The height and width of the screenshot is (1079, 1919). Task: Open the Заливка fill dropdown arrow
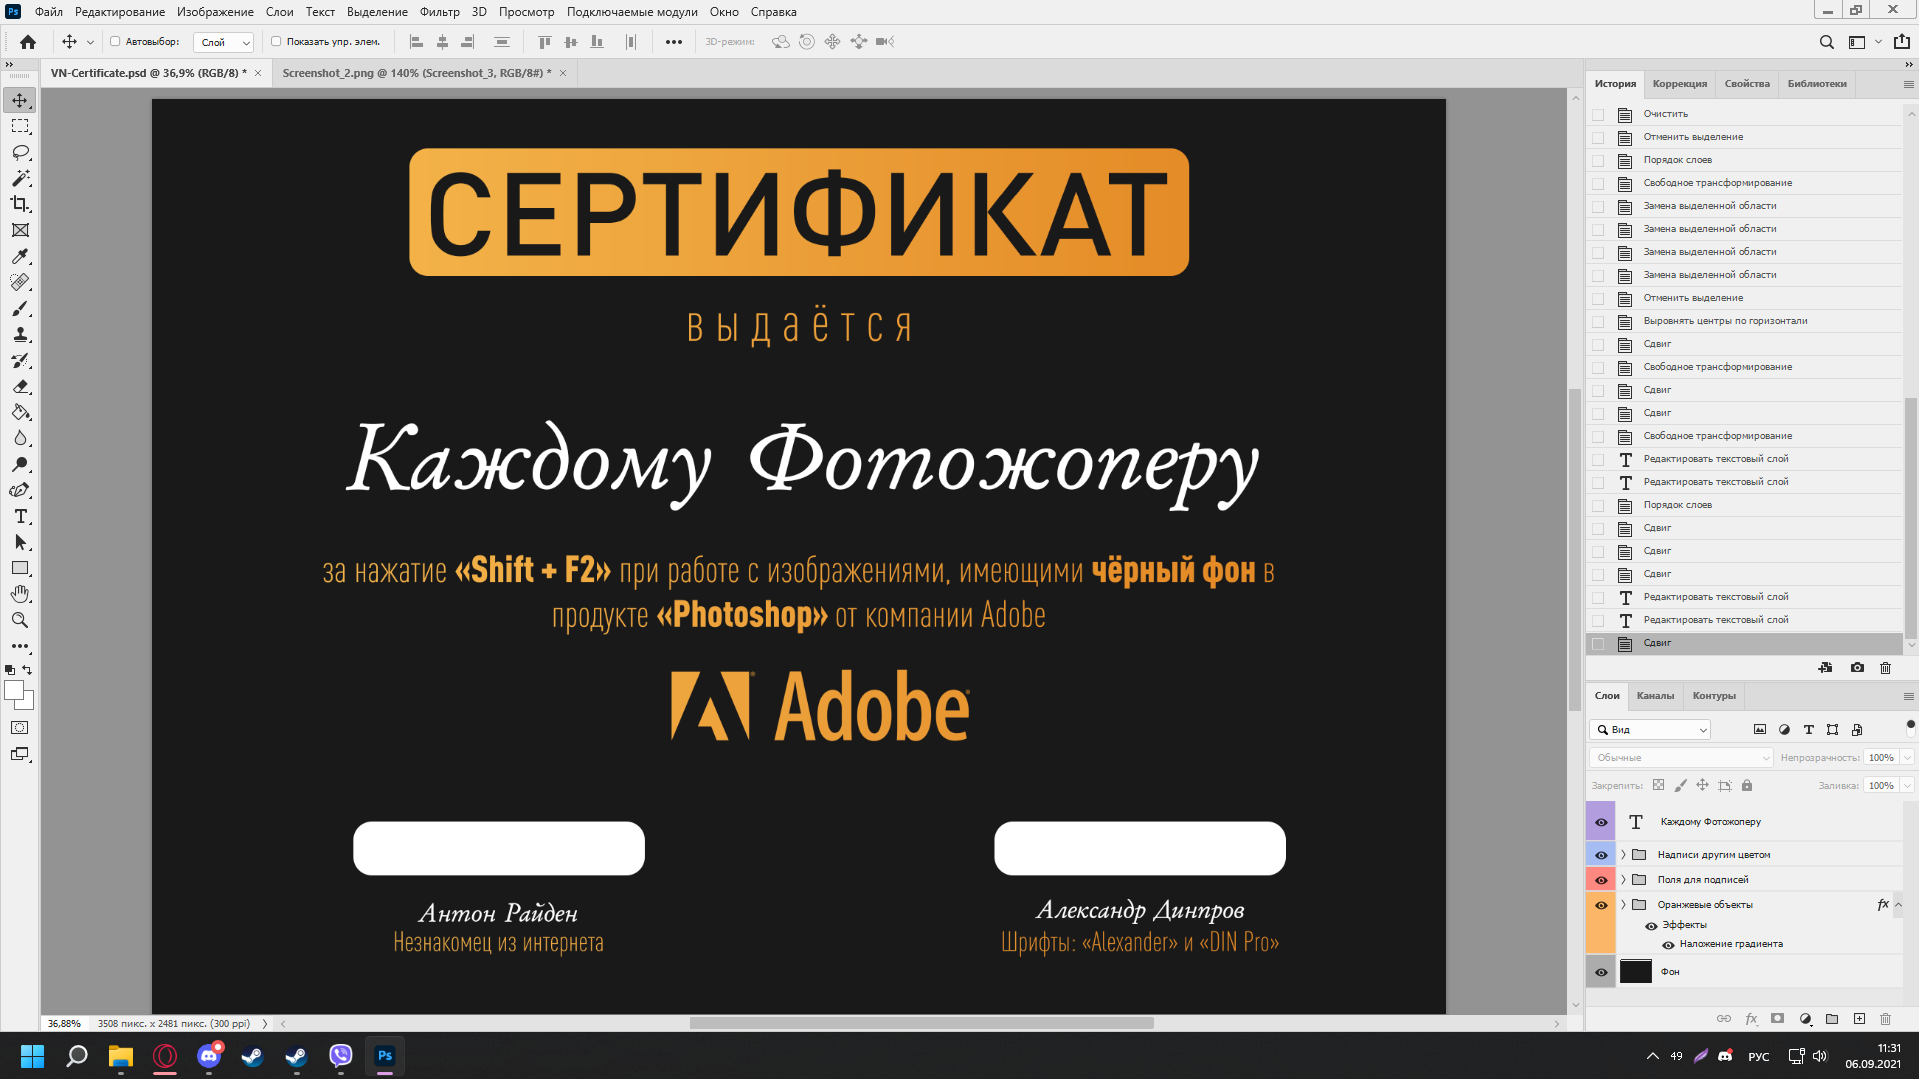(1907, 786)
